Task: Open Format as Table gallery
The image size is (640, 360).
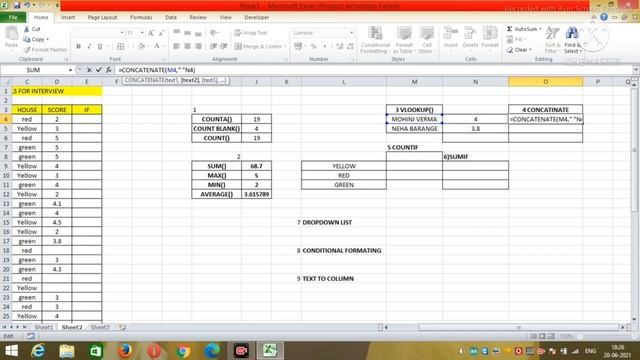Action: point(404,40)
